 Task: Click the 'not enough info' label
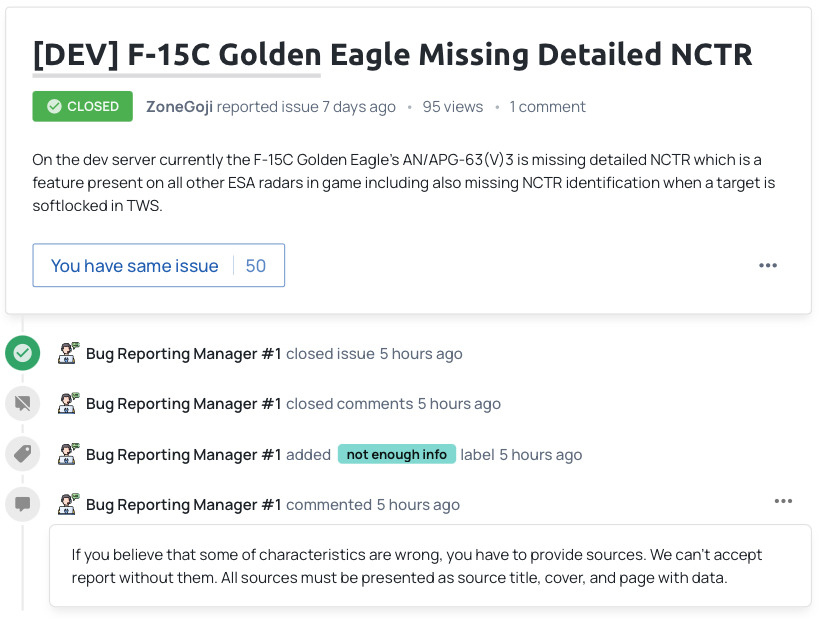click(x=396, y=454)
